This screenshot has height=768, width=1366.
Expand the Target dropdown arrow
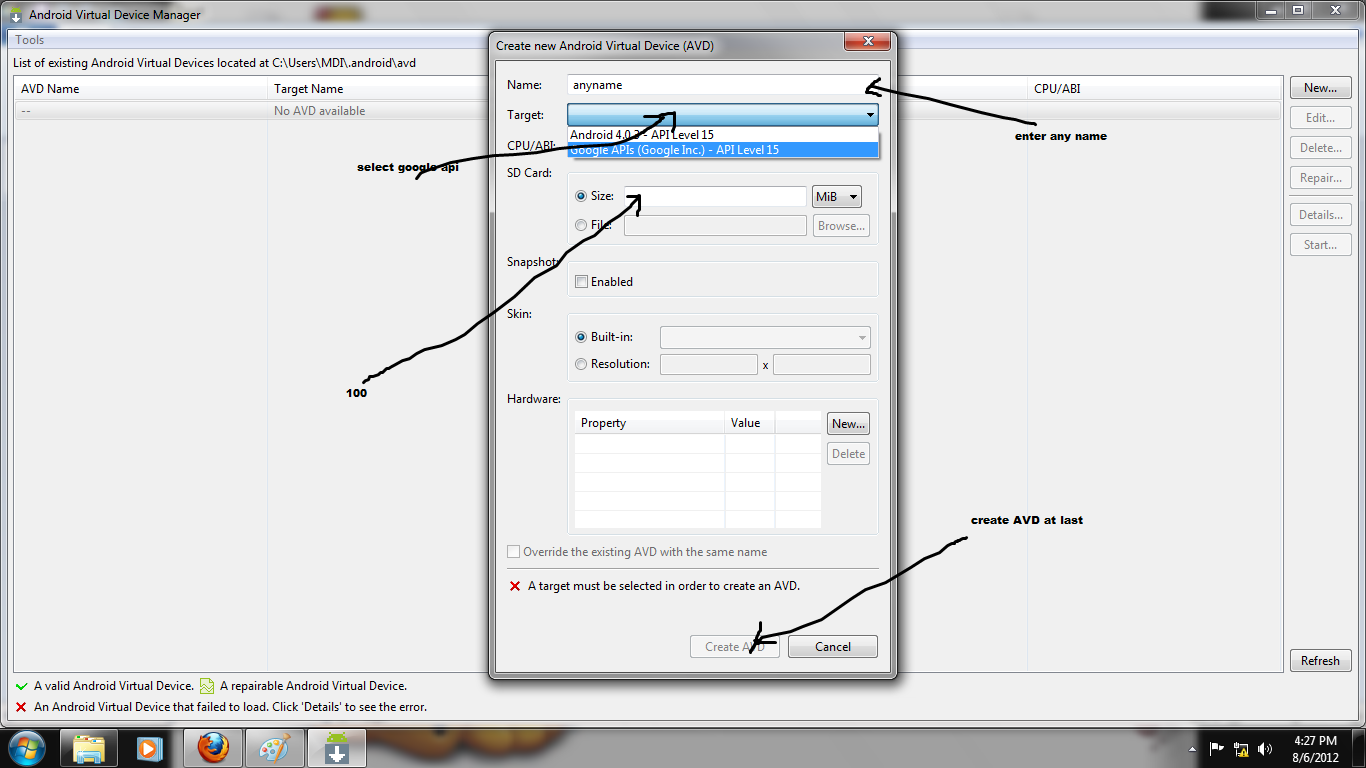[x=870, y=115]
